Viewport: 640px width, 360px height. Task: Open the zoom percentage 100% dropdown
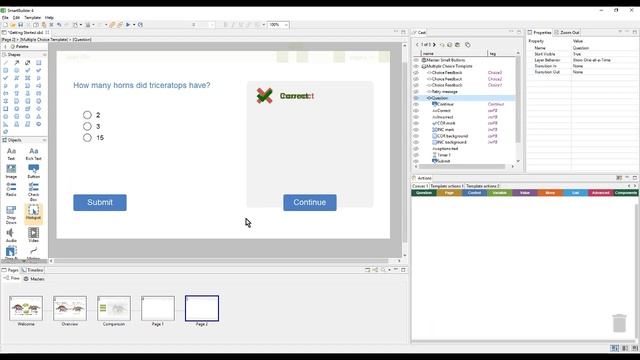286,25
